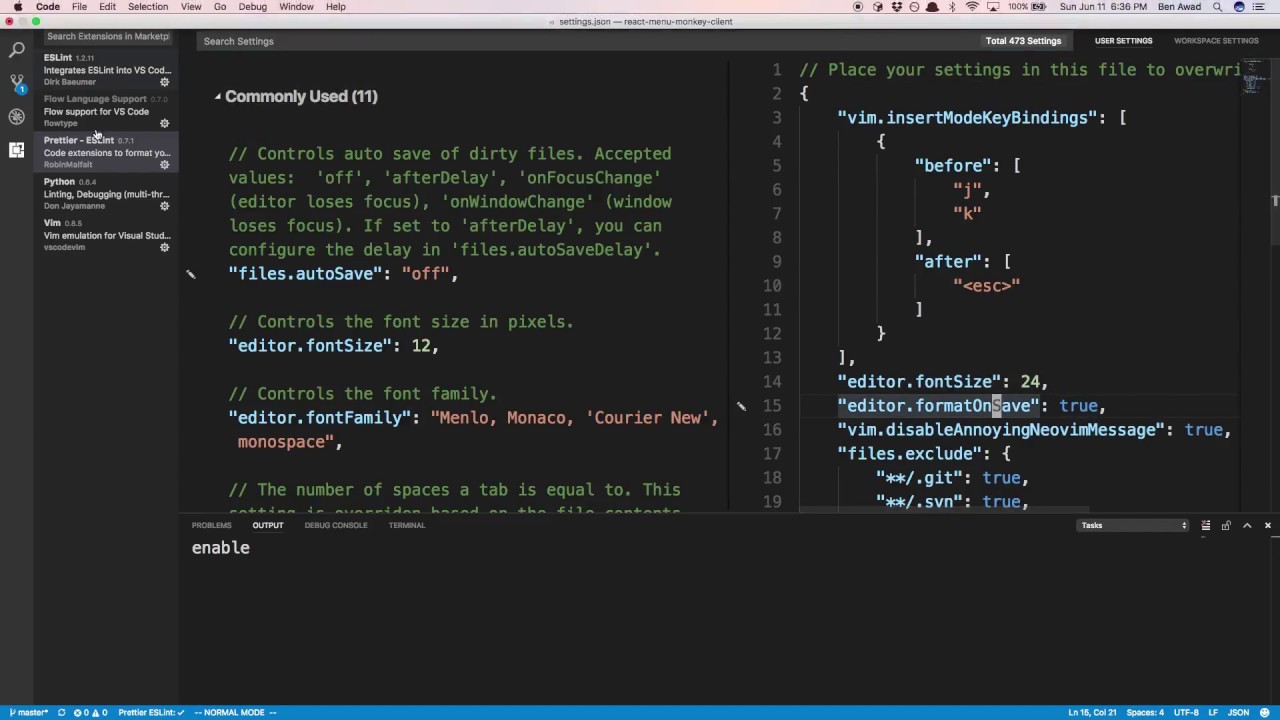The width and height of the screenshot is (1280, 720).
Task: Close the bottom panel
Action: 1267,525
